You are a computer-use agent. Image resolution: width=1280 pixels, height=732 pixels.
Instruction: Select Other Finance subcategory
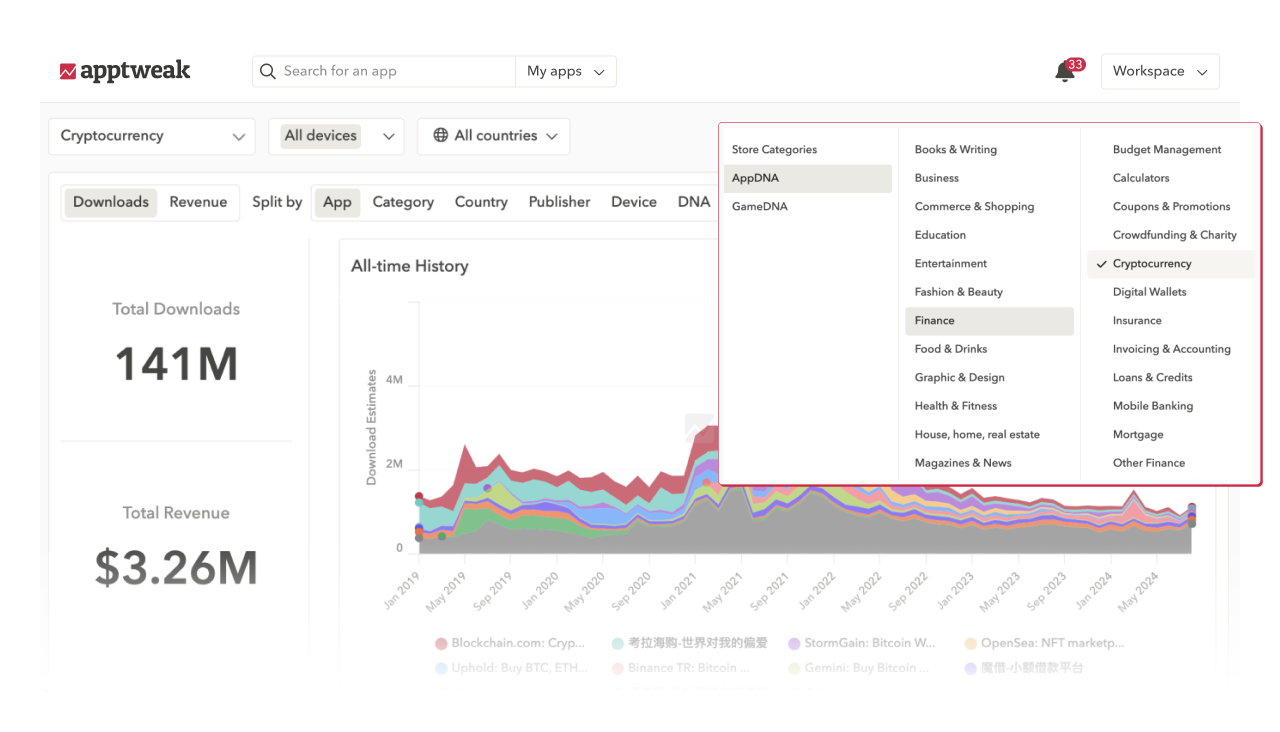coord(1171,463)
